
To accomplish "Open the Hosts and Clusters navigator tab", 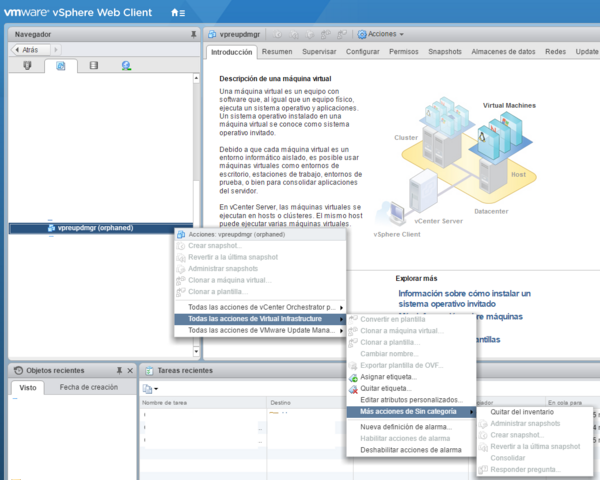I will click(x=28, y=66).
